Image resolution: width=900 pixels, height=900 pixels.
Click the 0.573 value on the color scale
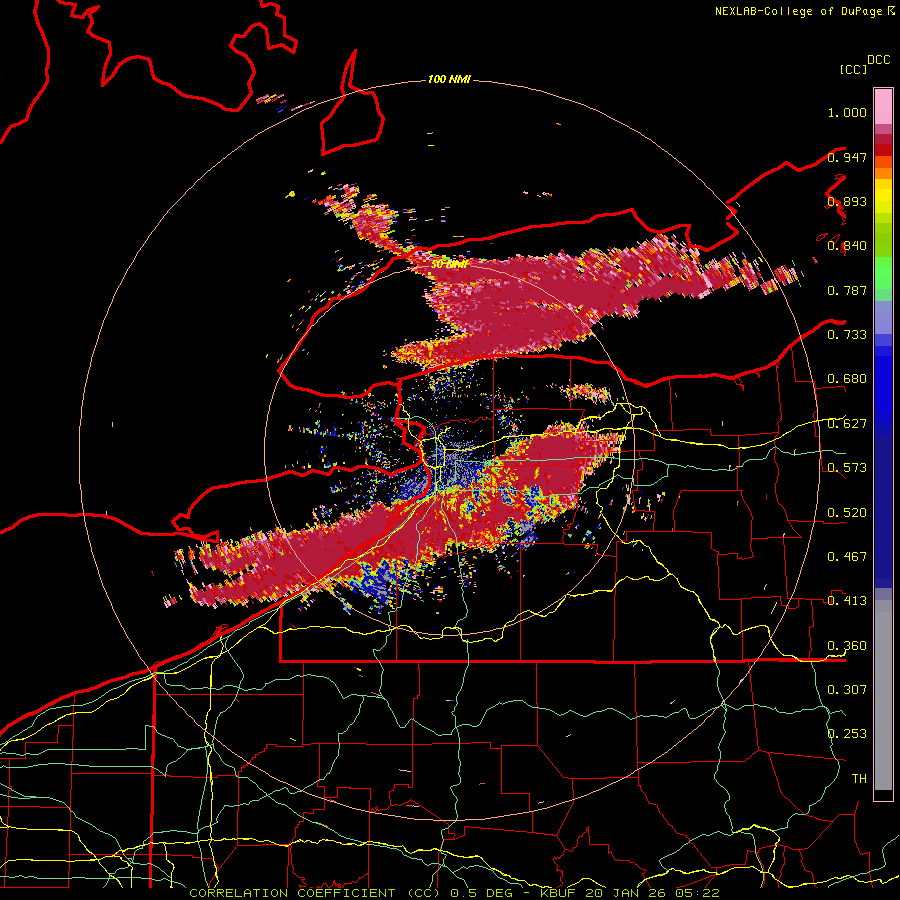pyautogui.click(x=847, y=468)
